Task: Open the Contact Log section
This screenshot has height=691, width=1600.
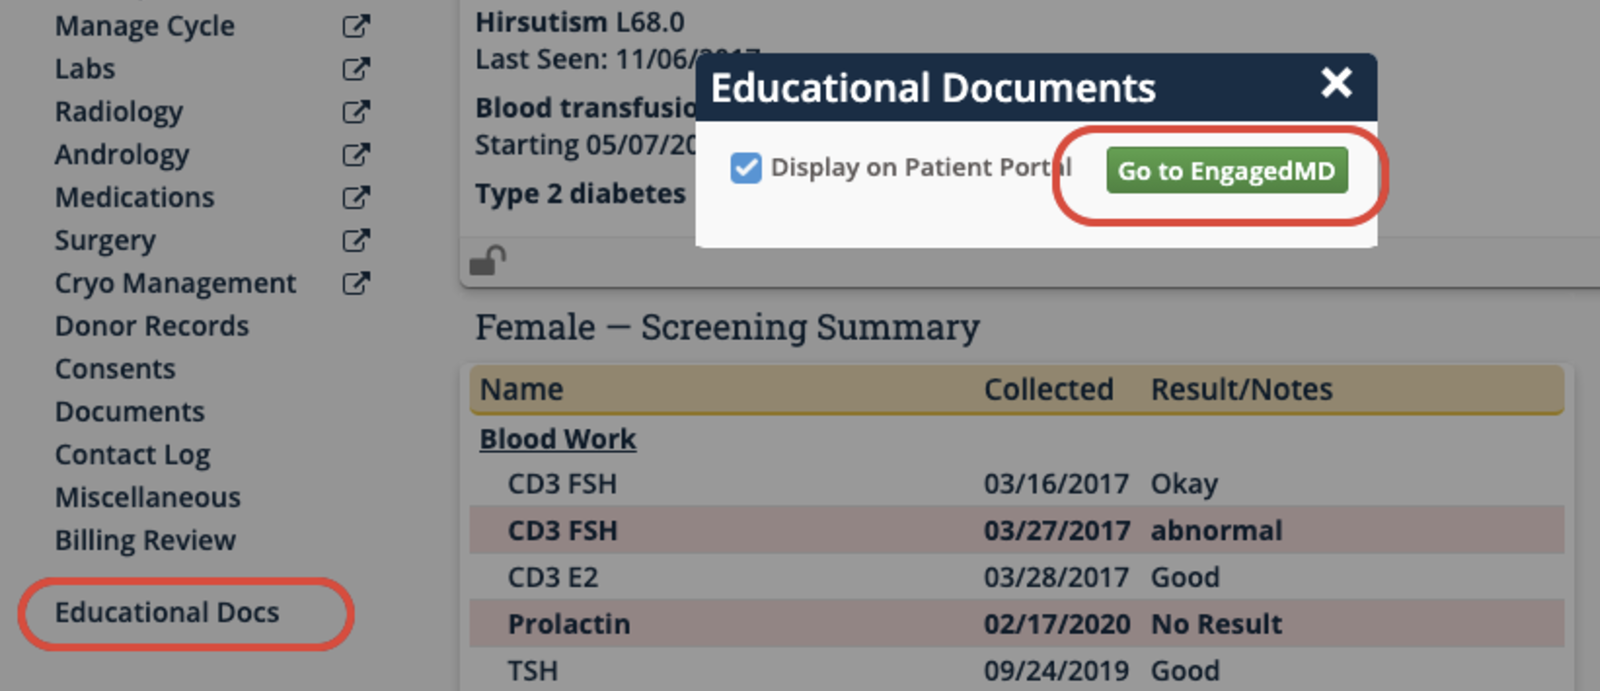Action: [133, 455]
